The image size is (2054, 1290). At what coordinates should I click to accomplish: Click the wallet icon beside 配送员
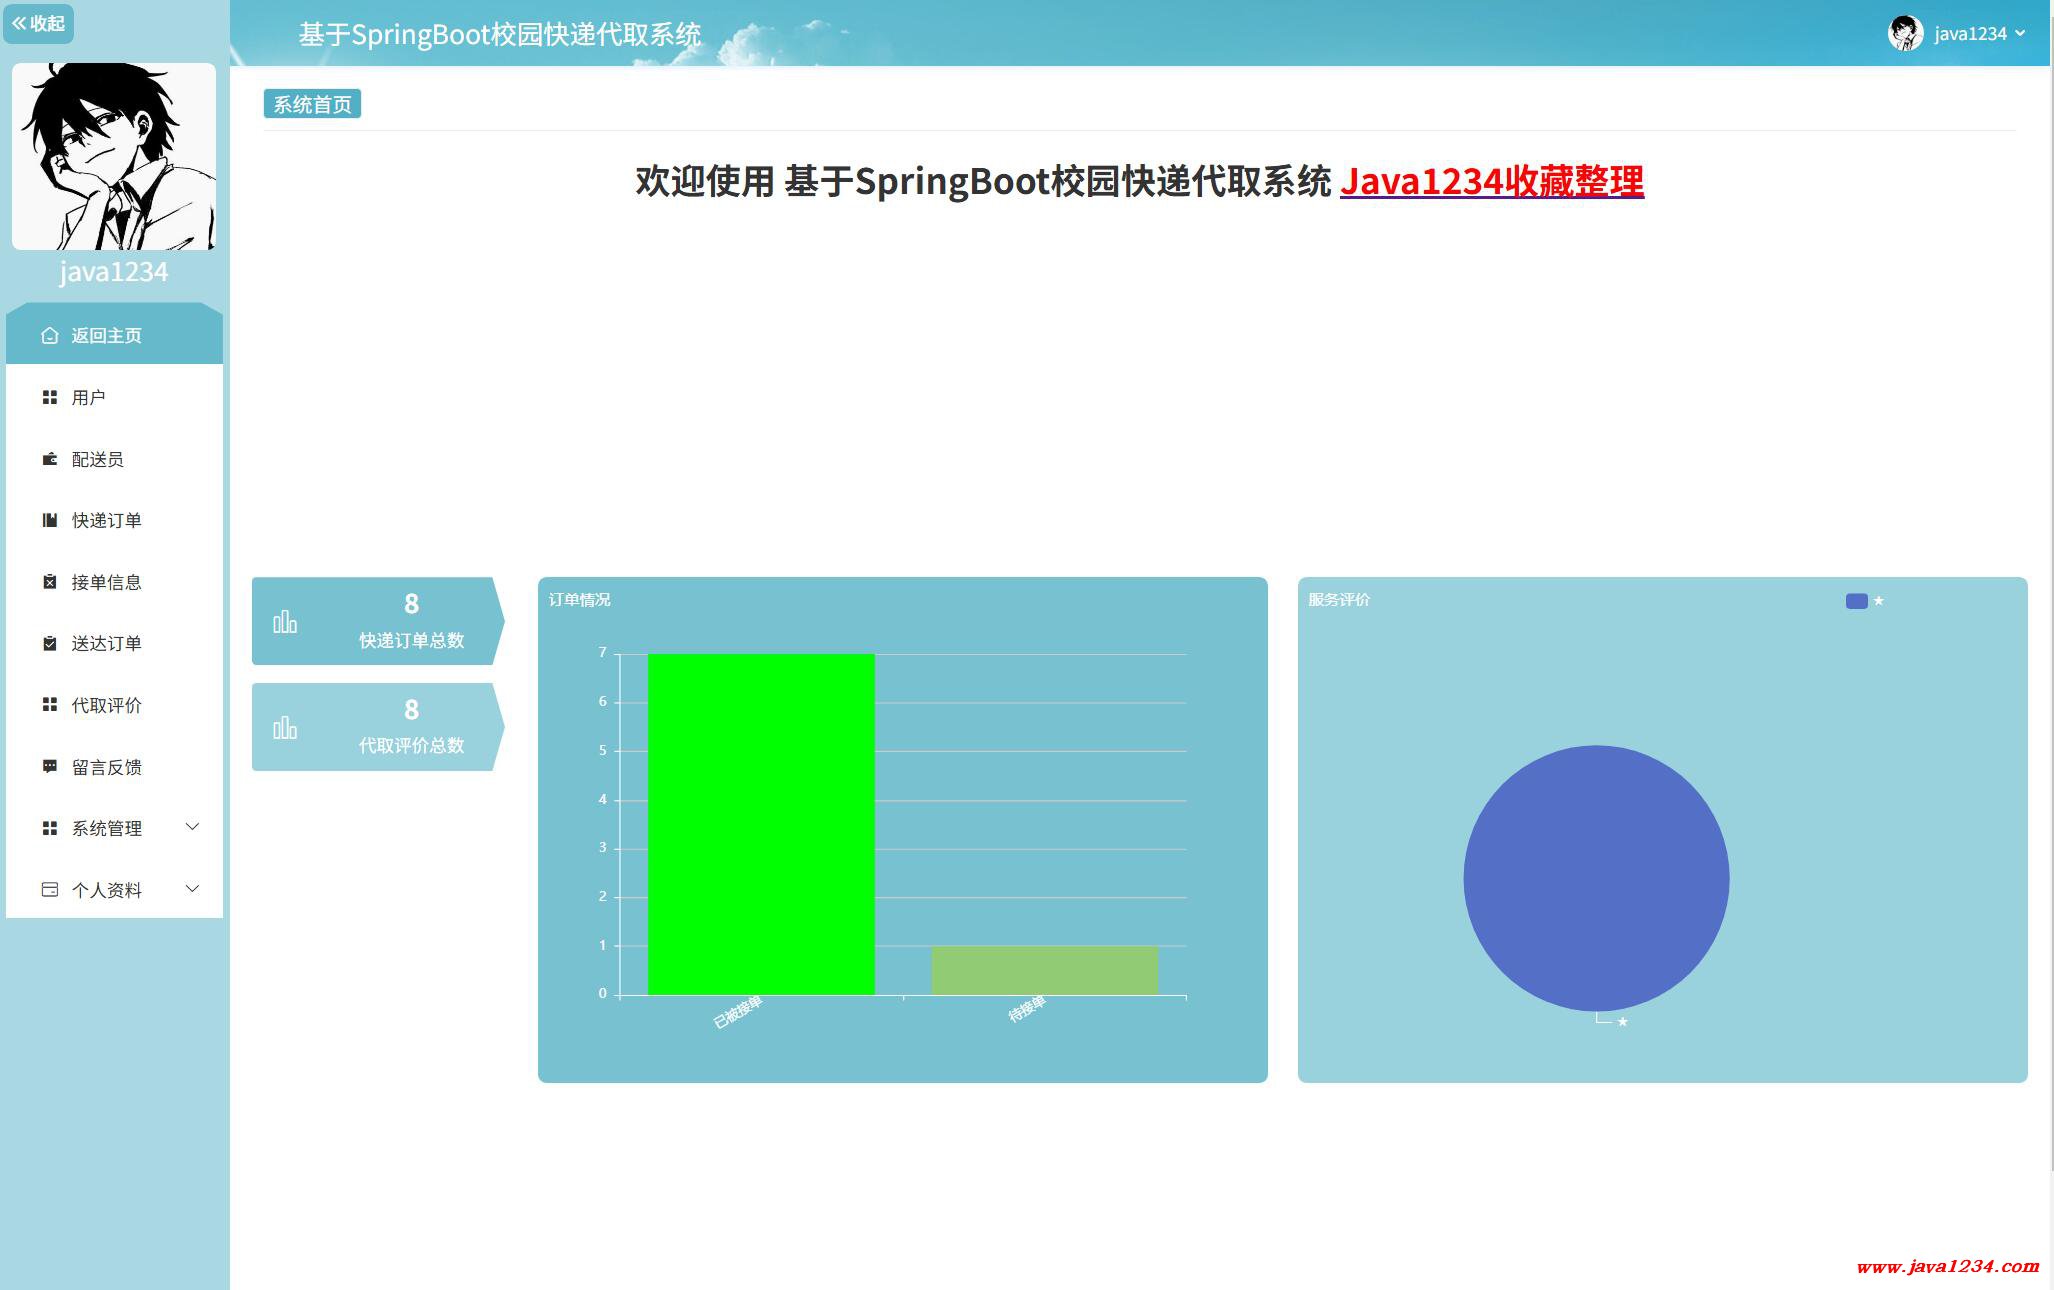(49, 459)
